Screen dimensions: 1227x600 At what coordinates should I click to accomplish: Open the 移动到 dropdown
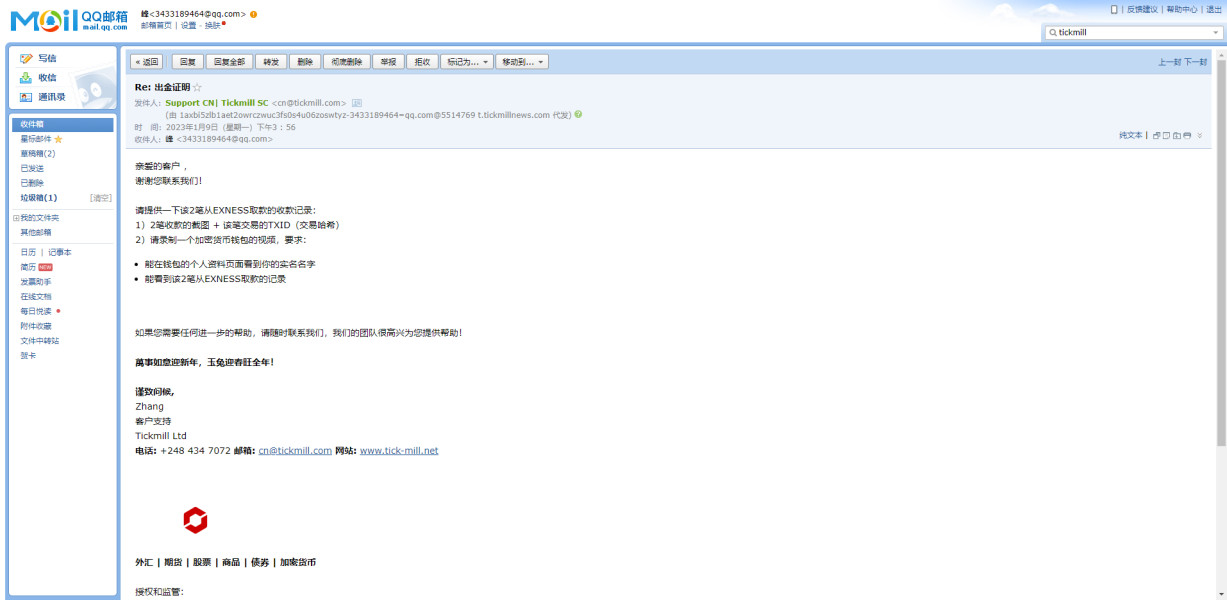[523, 62]
